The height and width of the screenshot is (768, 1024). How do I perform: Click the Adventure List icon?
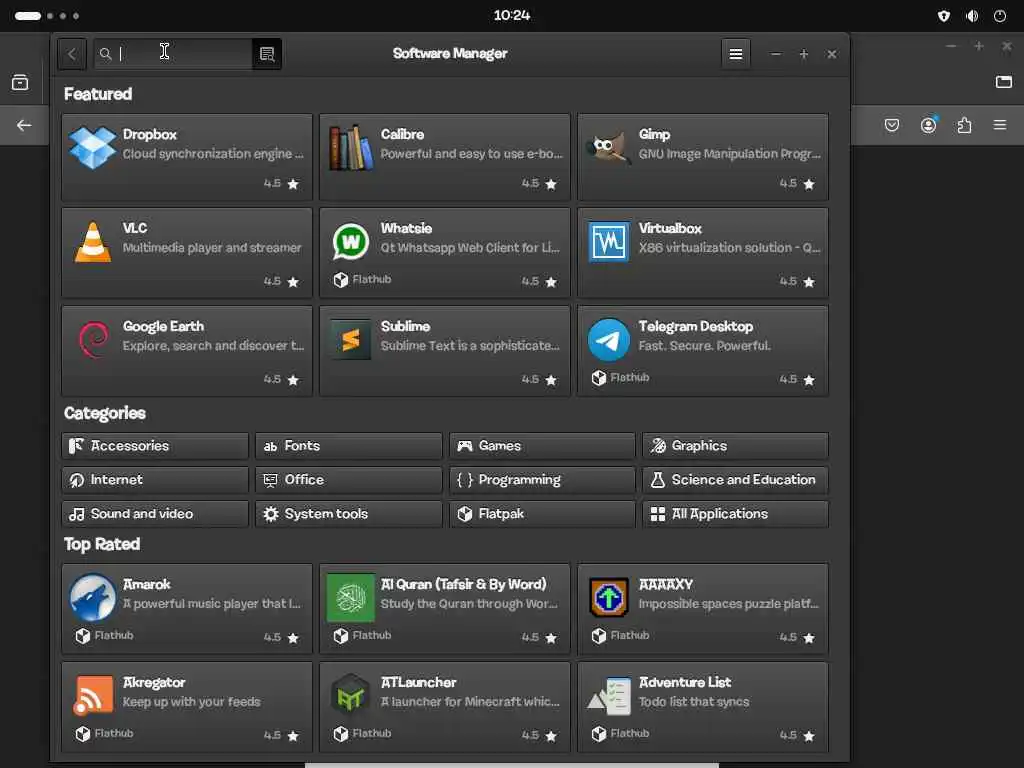[x=609, y=696]
